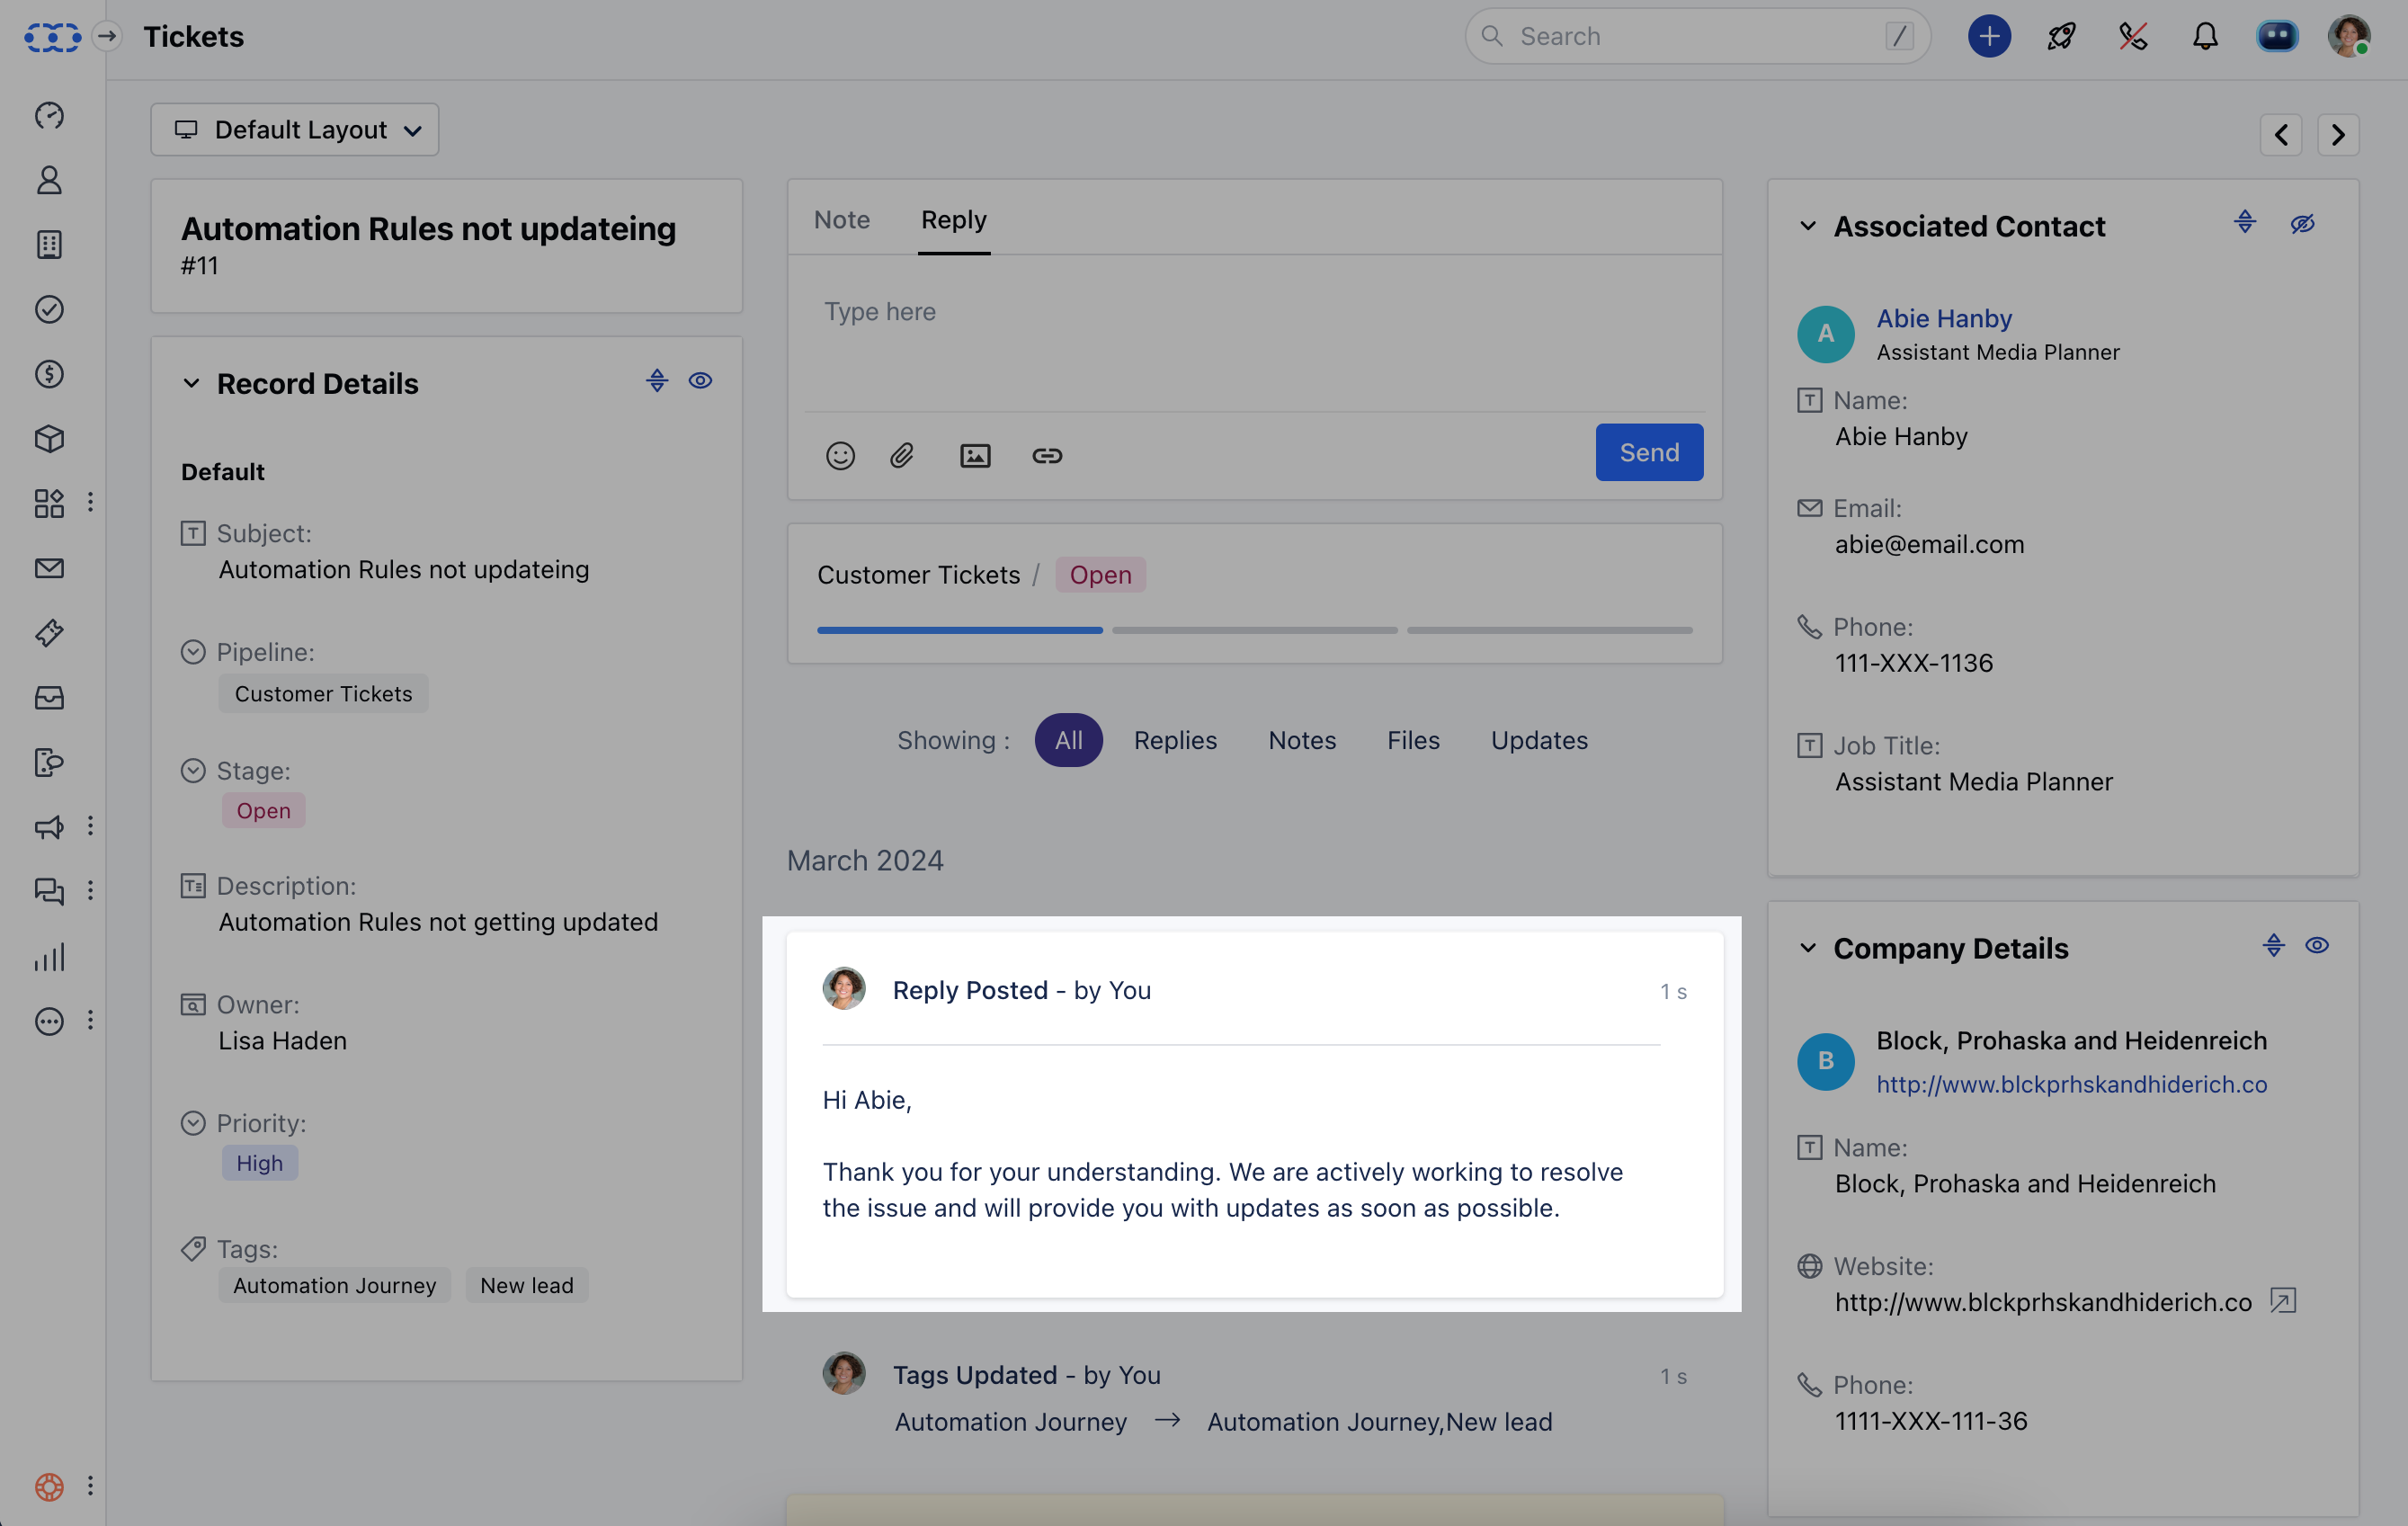Switch to the Reply tab
This screenshot has width=2408, height=1526.
pyautogui.click(x=954, y=220)
